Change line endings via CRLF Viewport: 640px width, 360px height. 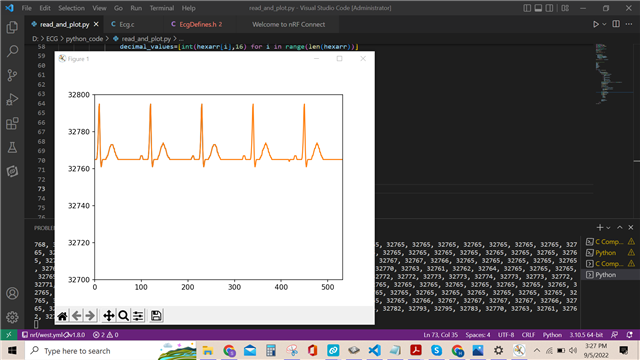(x=528, y=335)
